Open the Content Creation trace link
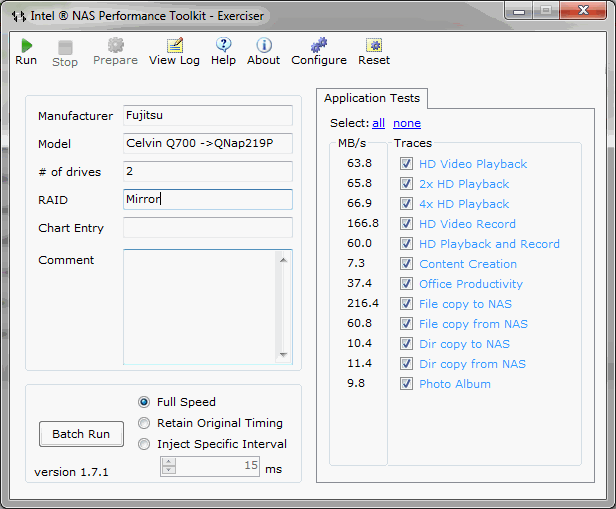Screen dimensions: 616x509 point(468,264)
